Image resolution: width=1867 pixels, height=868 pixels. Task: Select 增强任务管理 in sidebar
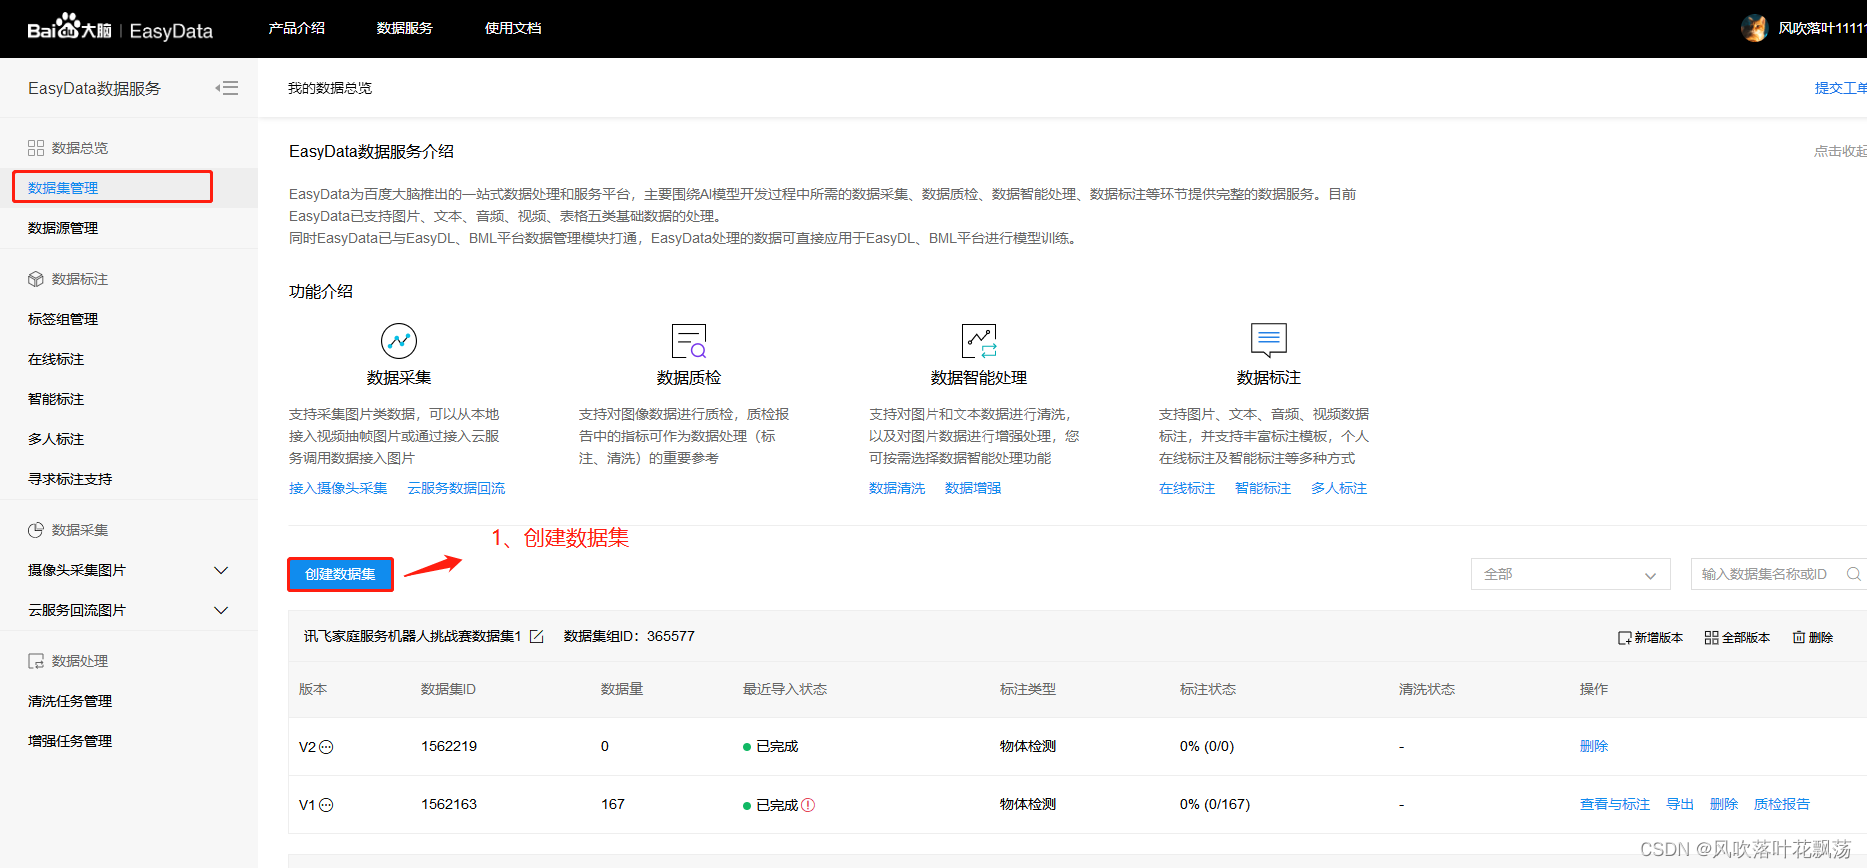click(70, 741)
